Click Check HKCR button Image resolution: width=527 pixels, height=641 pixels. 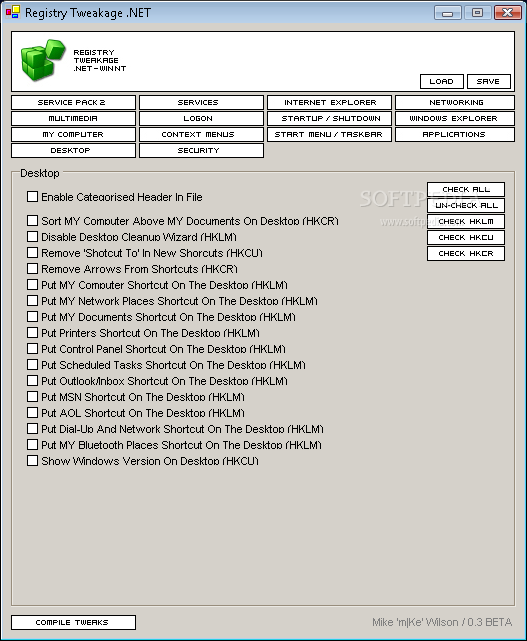pos(466,253)
